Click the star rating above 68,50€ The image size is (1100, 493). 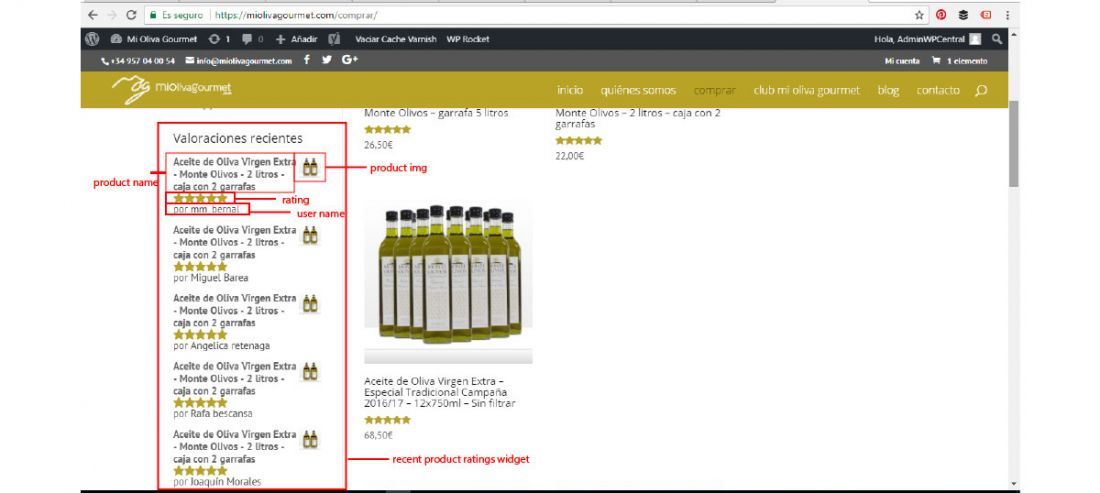(x=387, y=420)
